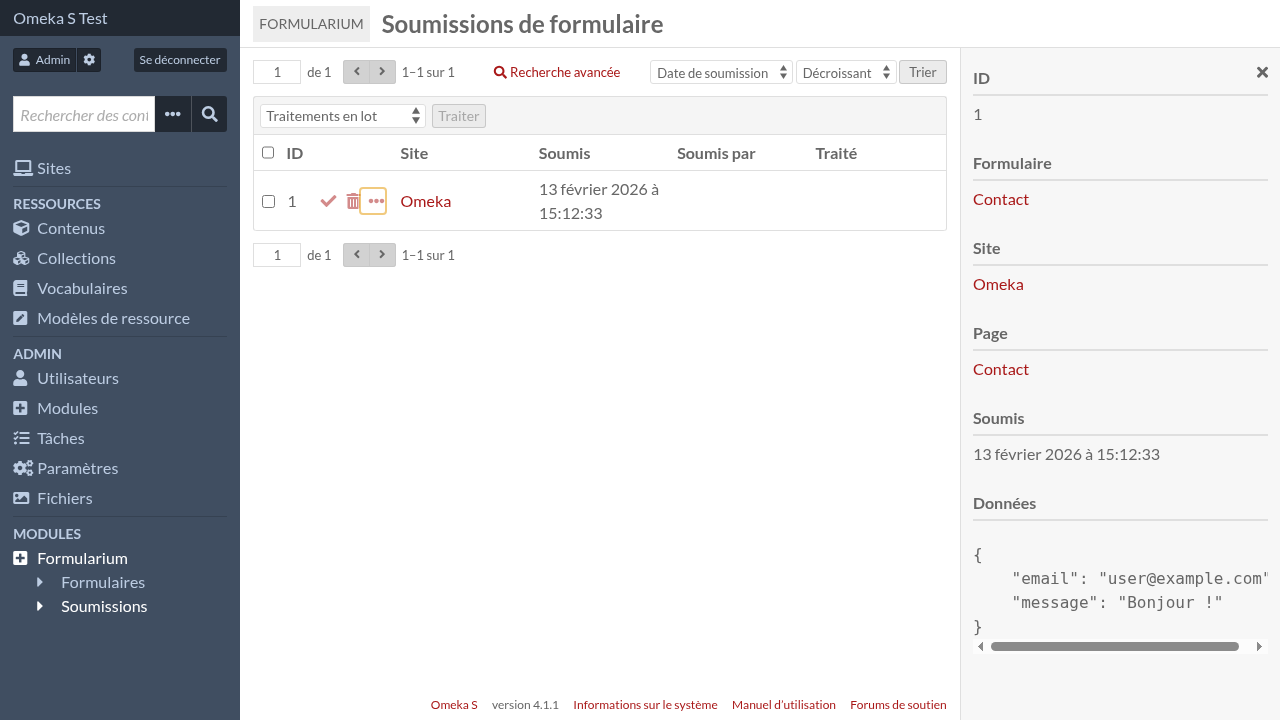Apply sorting with the Trier button
This screenshot has height=720, width=1280.
[922, 72]
